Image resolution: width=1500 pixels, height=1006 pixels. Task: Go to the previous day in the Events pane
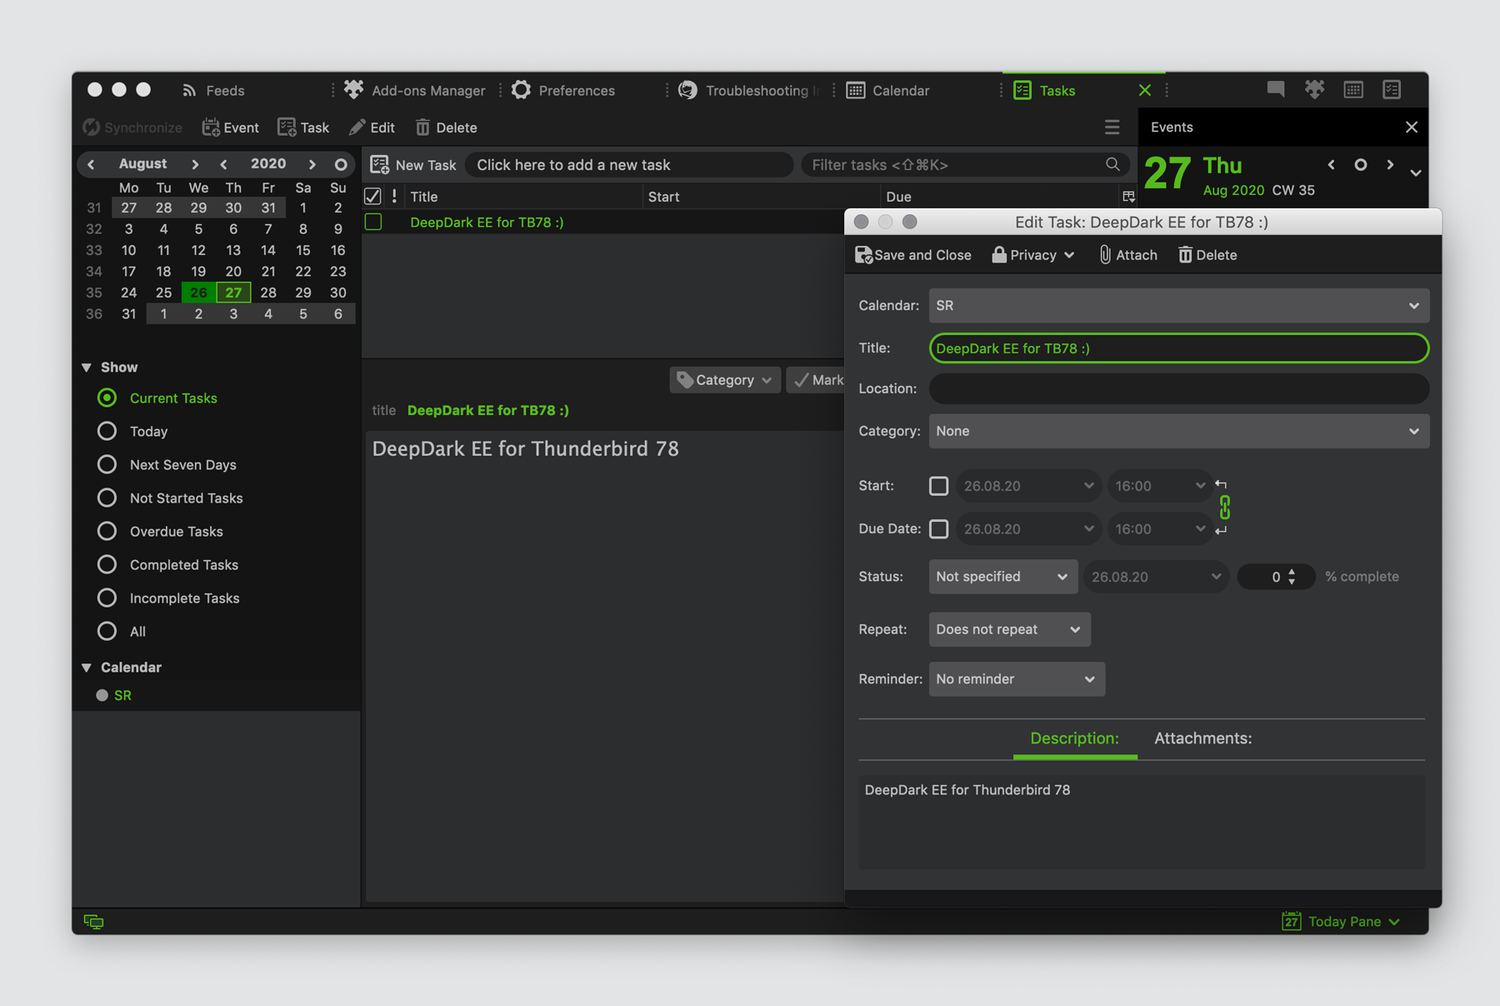(1331, 165)
